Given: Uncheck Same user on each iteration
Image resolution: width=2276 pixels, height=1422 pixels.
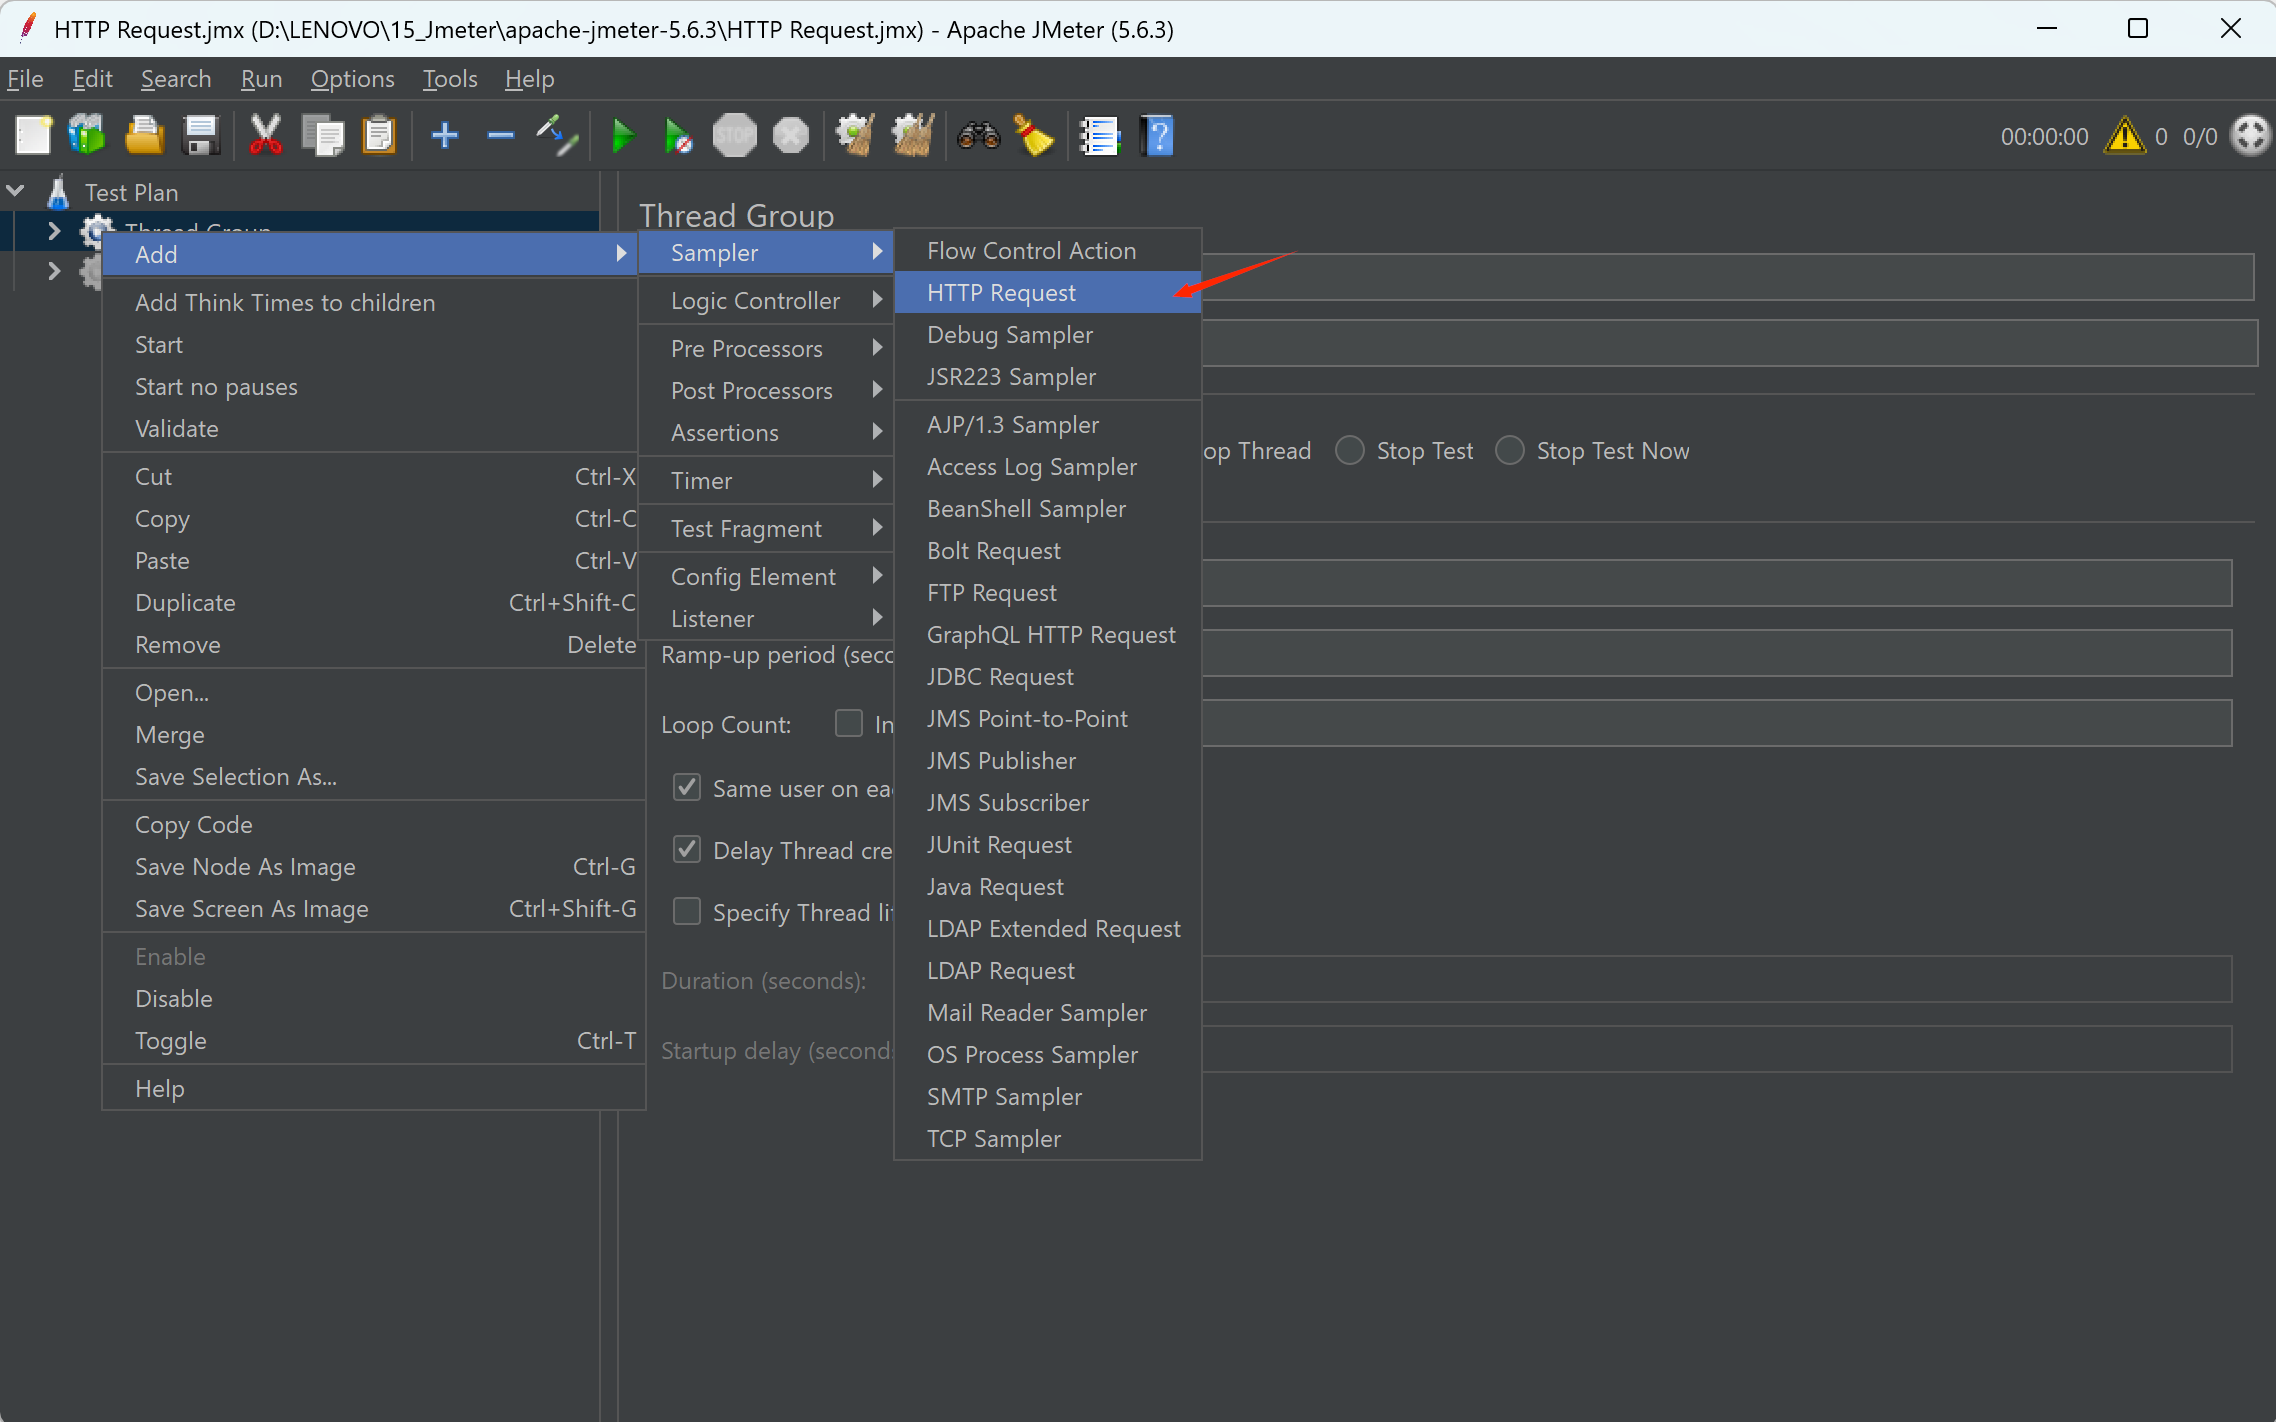Looking at the screenshot, I should point(687,787).
